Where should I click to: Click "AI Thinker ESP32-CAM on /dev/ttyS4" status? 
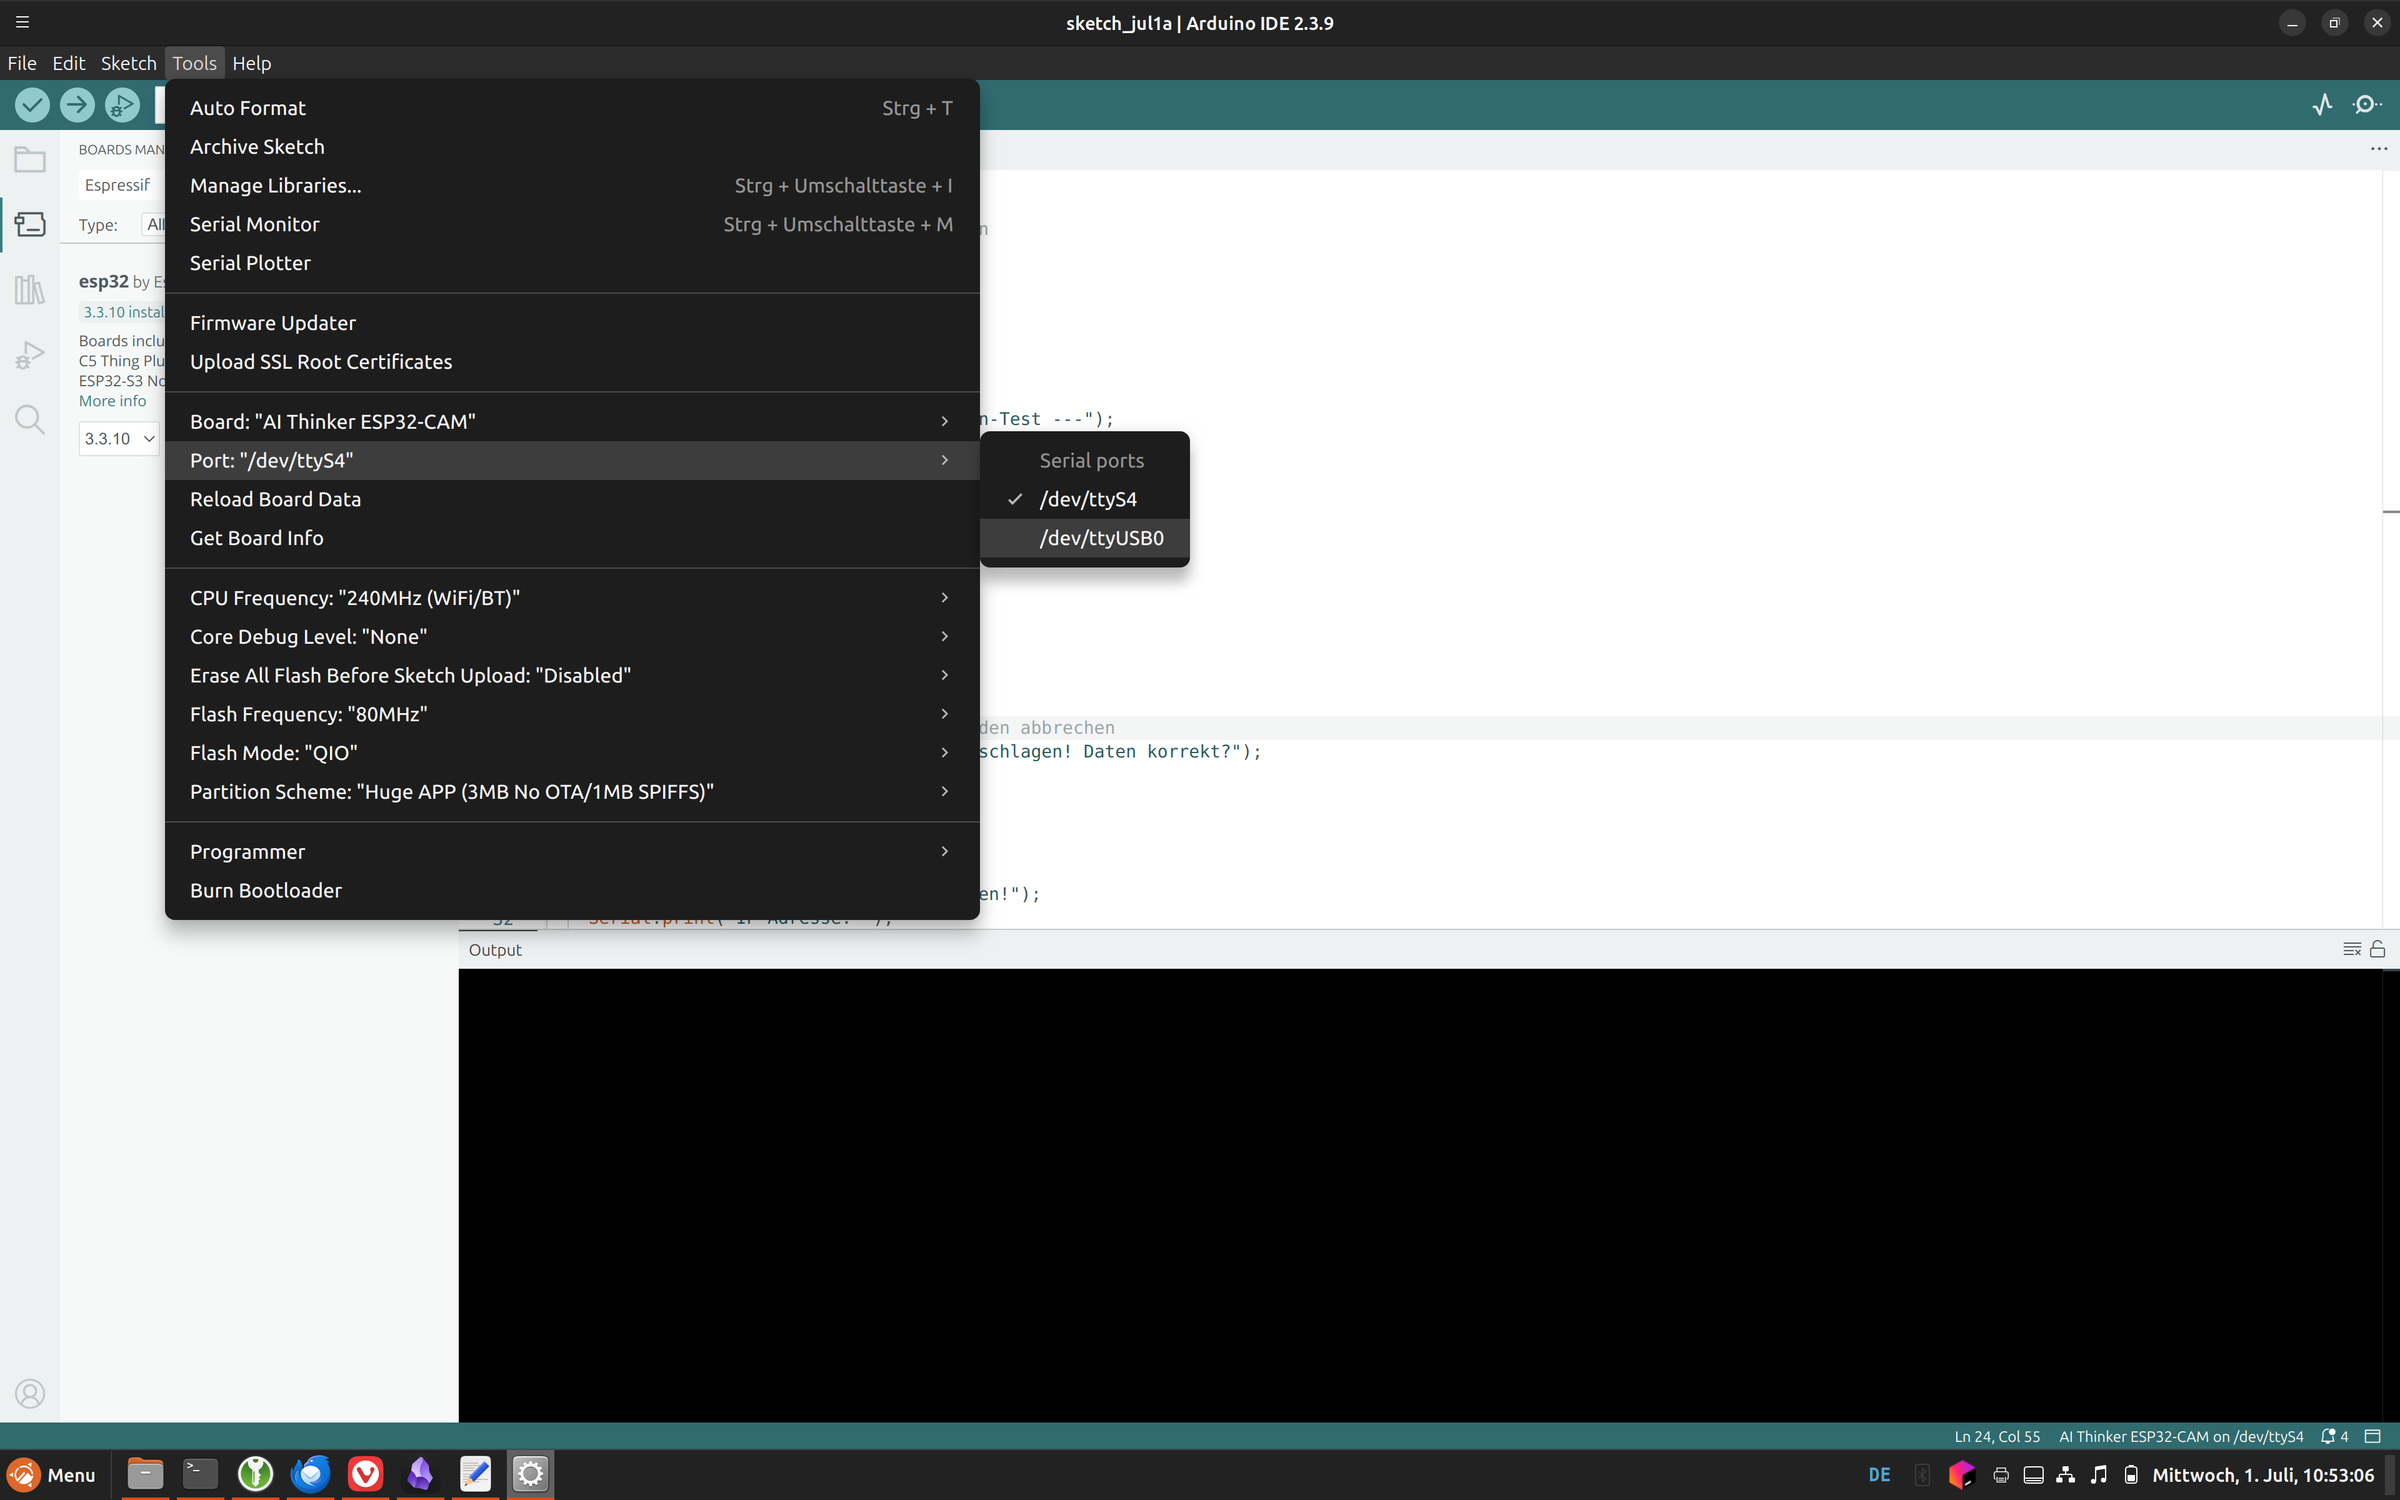(x=2181, y=1436)
